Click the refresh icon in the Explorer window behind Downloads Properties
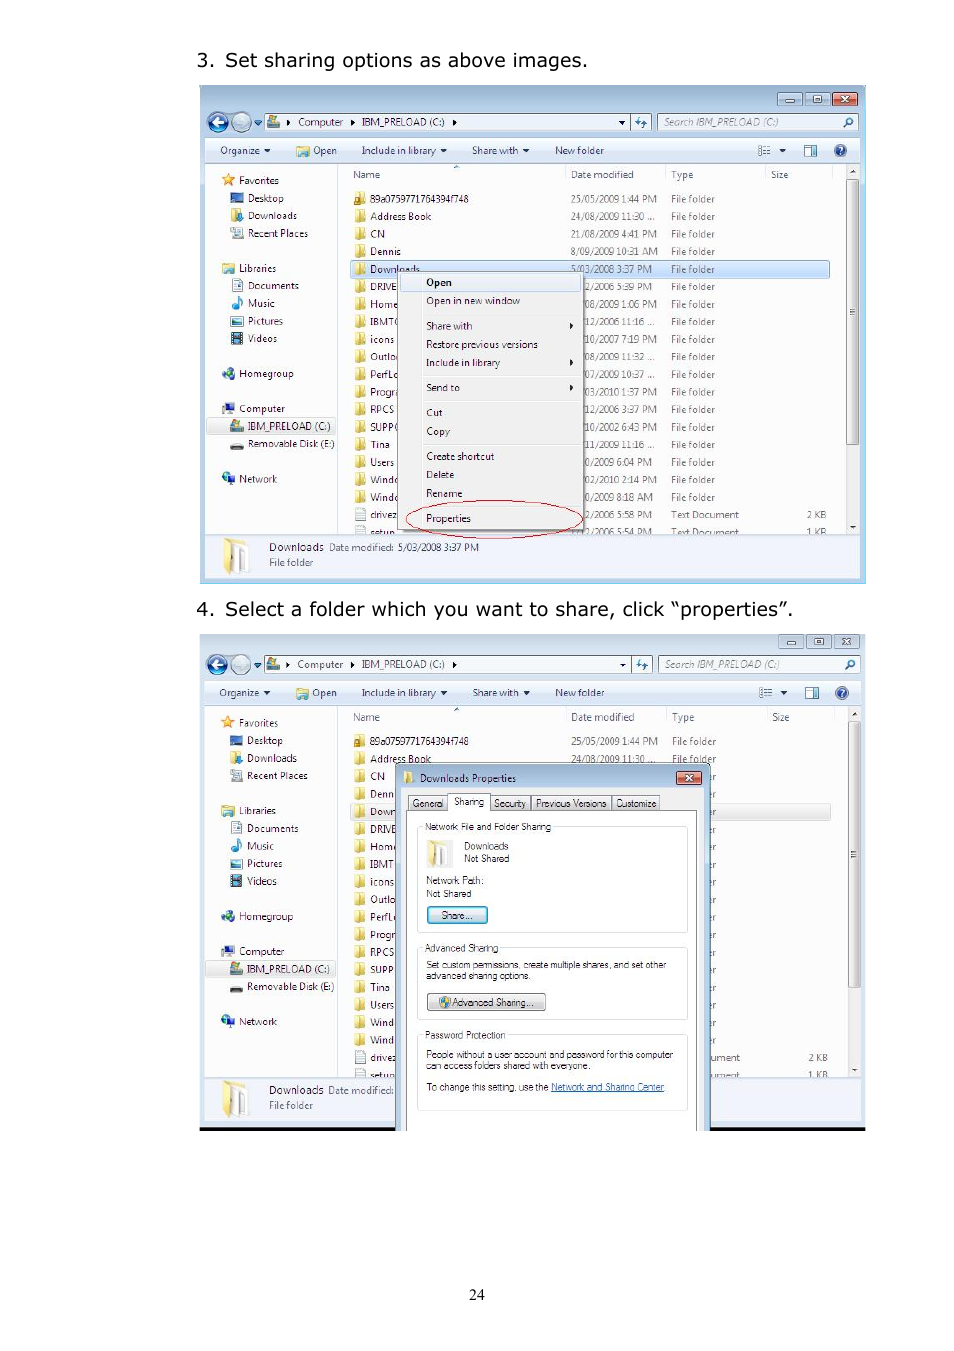 pyautogui.click(x=642, y=665)
